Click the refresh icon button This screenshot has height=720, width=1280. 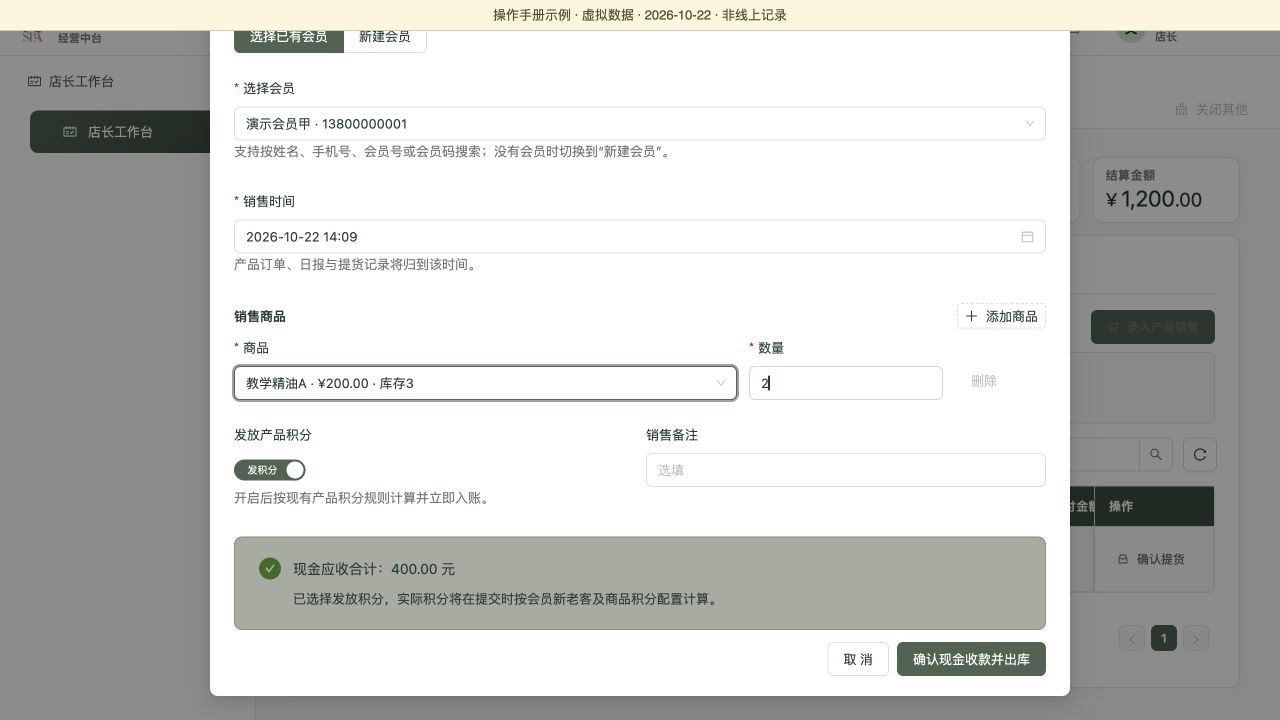point(1200,454)
